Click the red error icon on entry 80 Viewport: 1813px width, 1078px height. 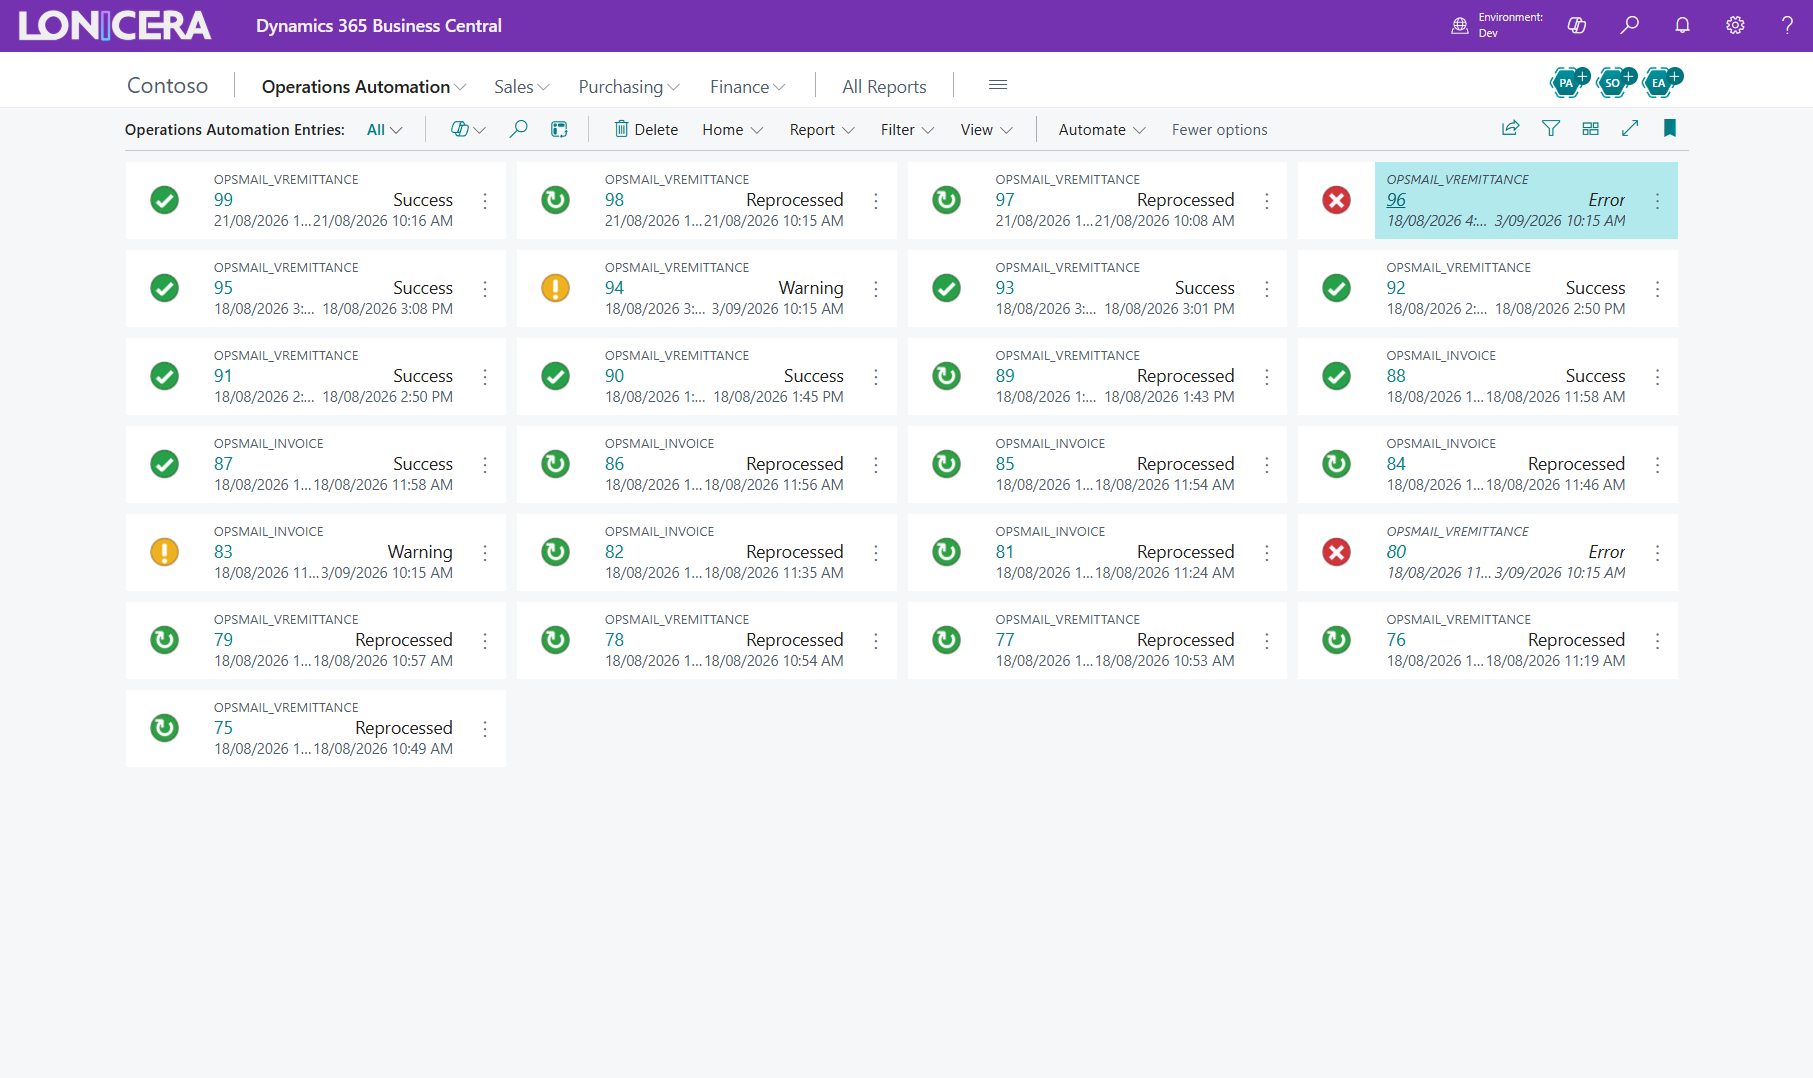tap(1336, 552)
